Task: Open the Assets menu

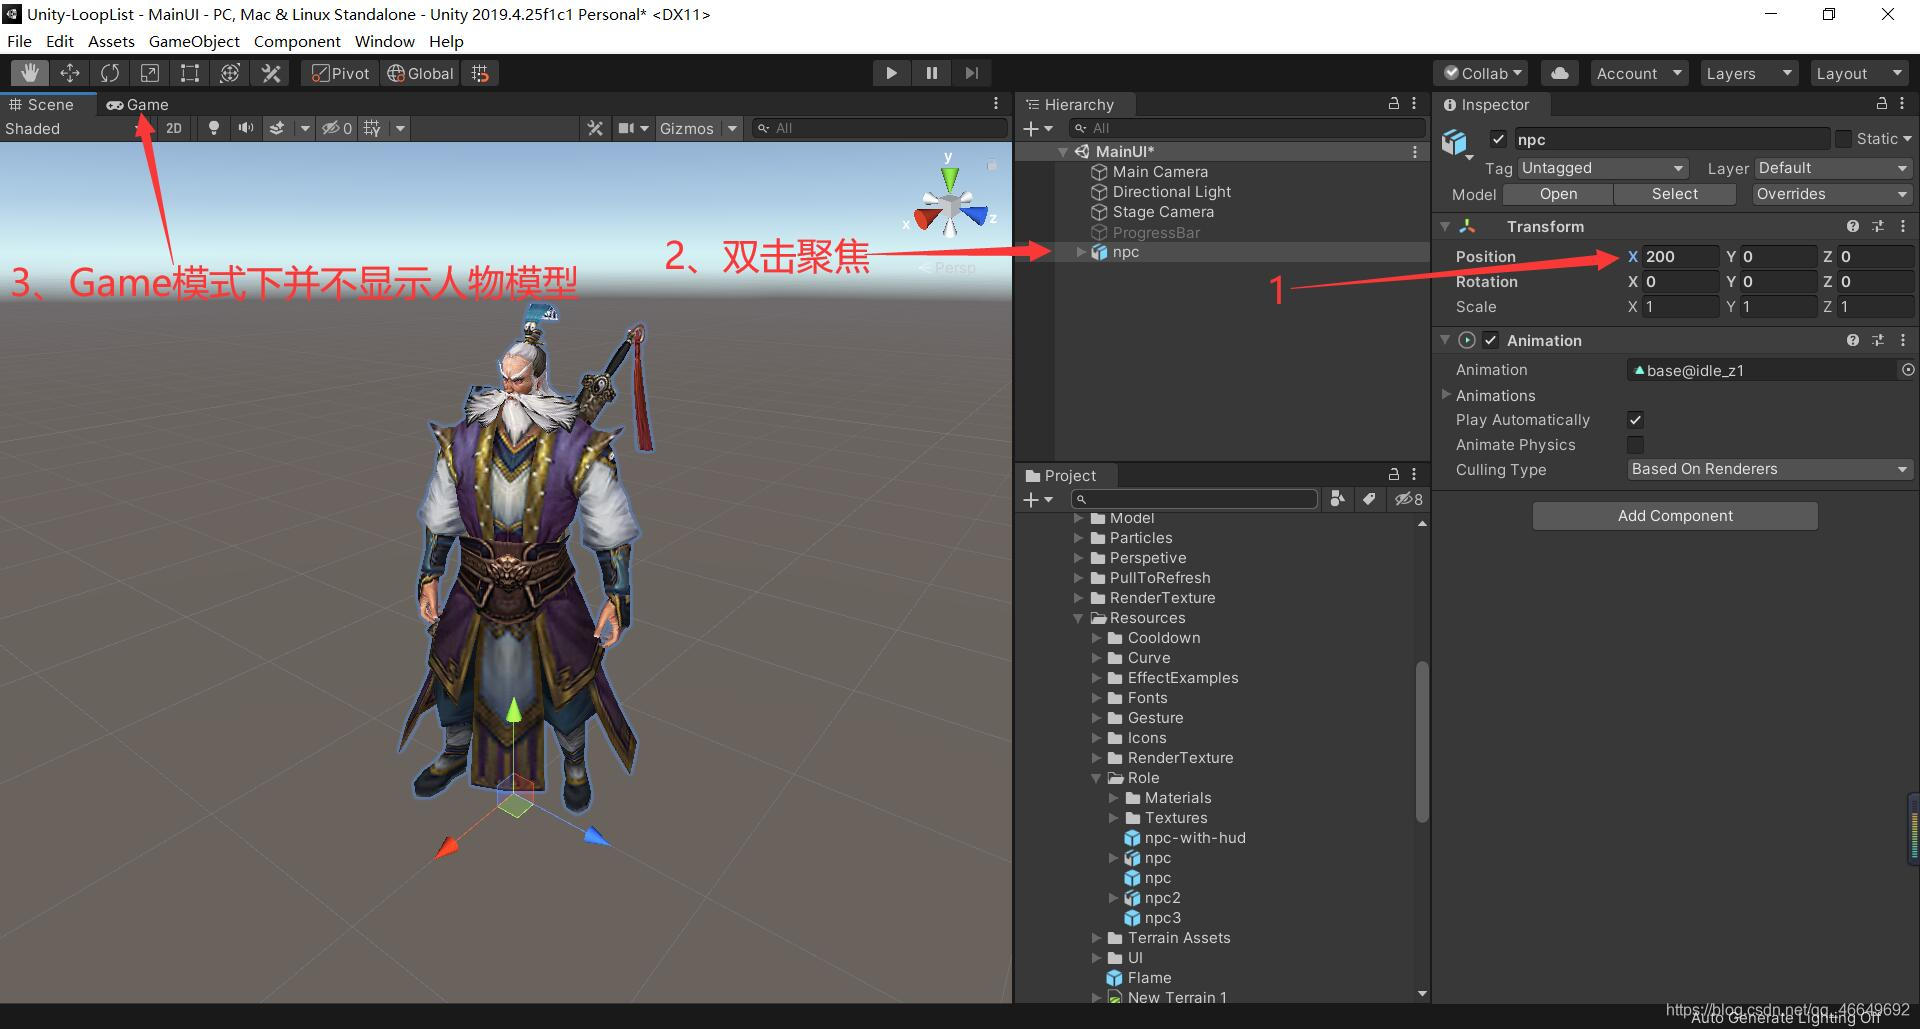Action: tap(111, 41)
